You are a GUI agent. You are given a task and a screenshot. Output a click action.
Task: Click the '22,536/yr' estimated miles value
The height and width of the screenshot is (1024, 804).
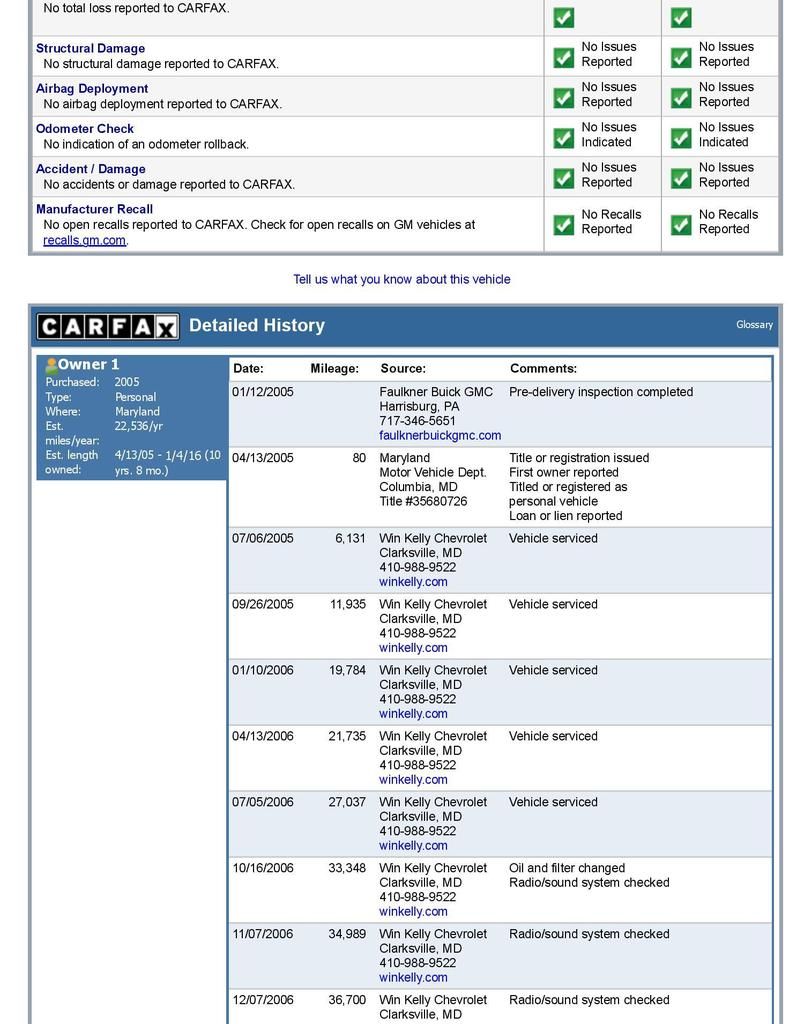click(138, 426)
